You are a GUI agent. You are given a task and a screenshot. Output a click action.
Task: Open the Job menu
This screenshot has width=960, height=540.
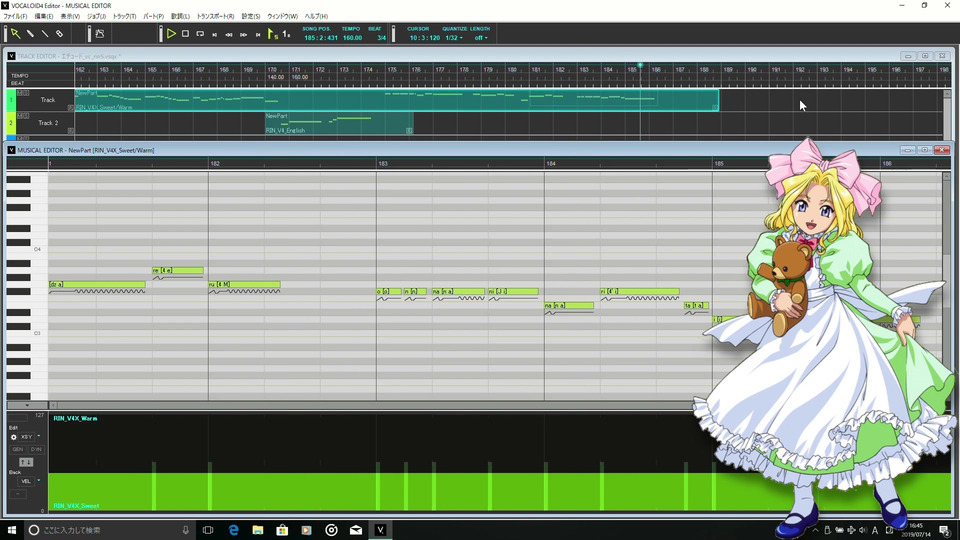(x=96, y=17)
